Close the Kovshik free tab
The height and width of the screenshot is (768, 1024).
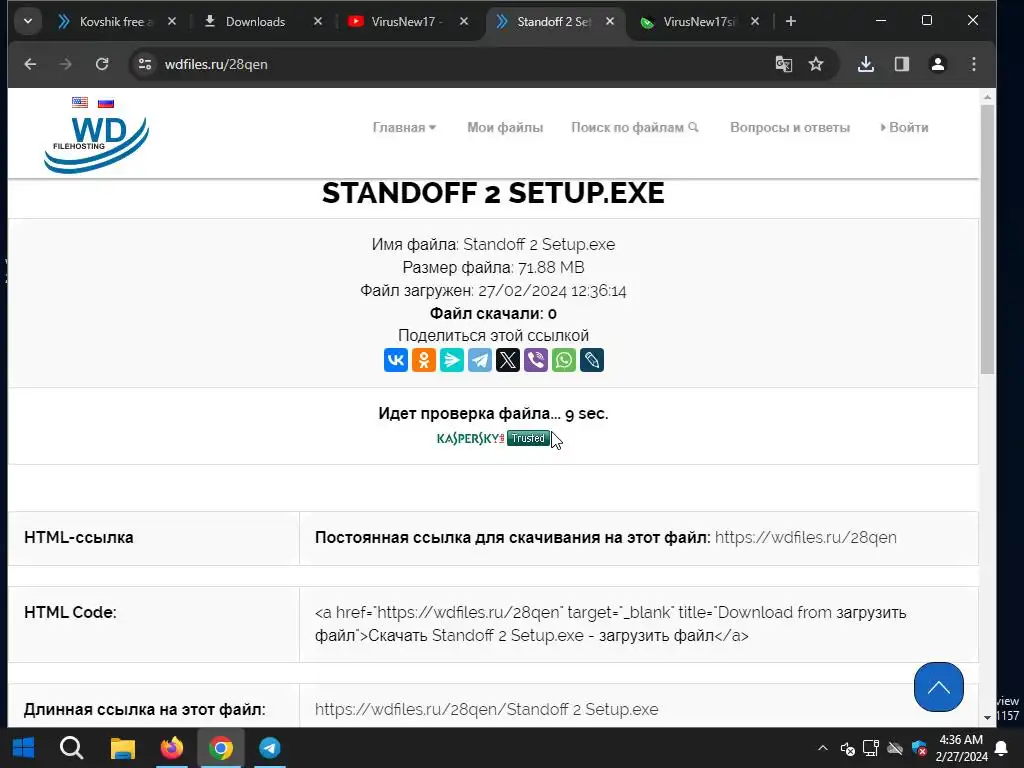(172, 22)
